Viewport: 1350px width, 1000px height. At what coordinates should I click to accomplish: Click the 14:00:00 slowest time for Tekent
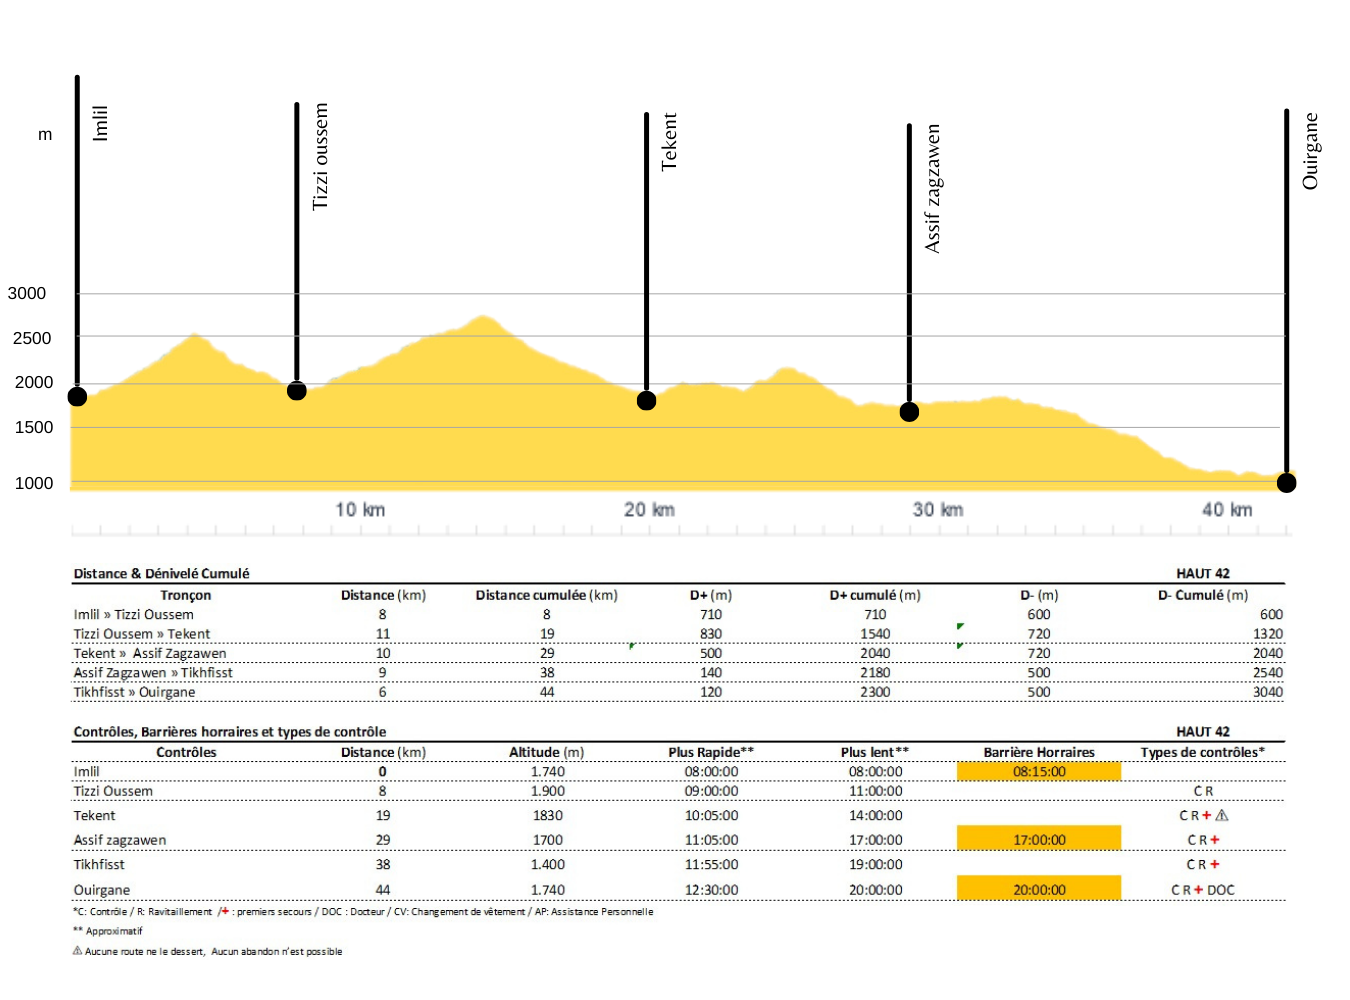(x=875, y=816)
